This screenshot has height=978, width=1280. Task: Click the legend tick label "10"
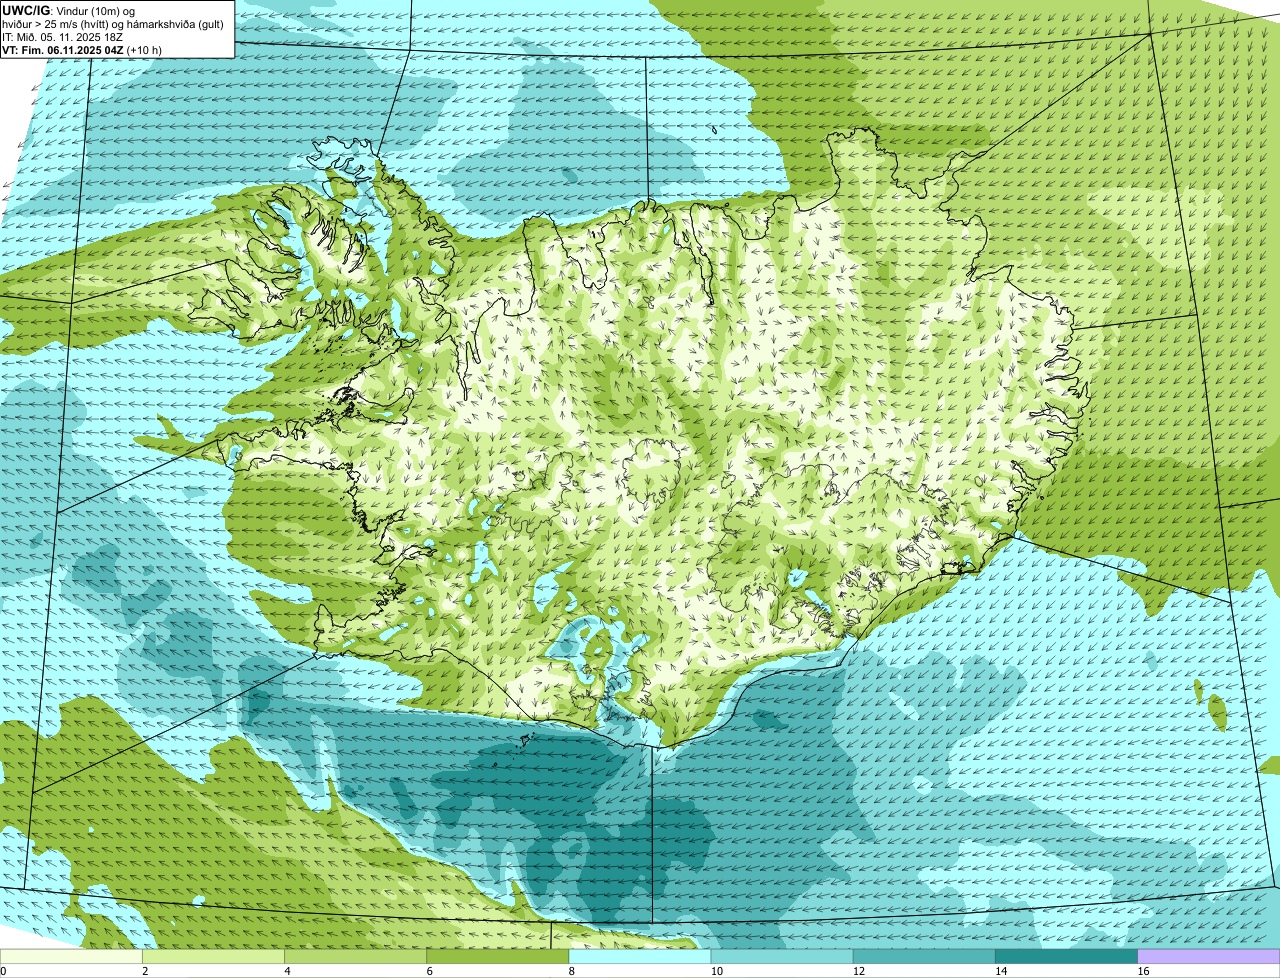pos(716,971)
